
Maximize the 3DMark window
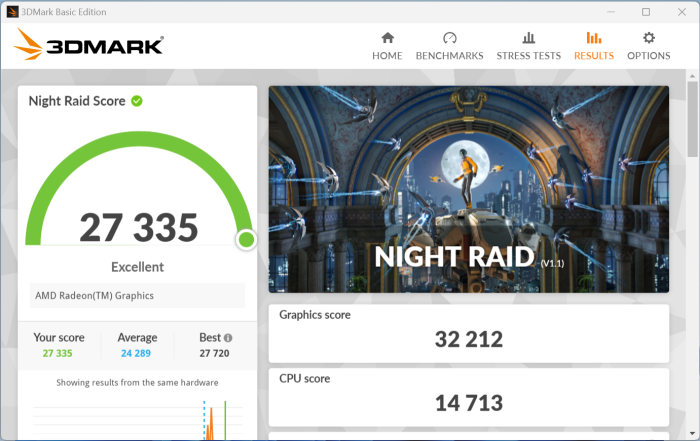[646, 12]
